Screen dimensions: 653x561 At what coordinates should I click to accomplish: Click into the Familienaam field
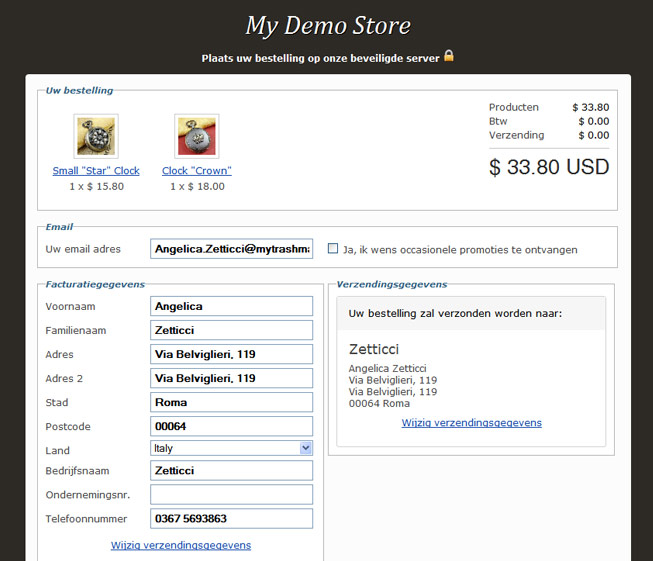click(232, 330)
